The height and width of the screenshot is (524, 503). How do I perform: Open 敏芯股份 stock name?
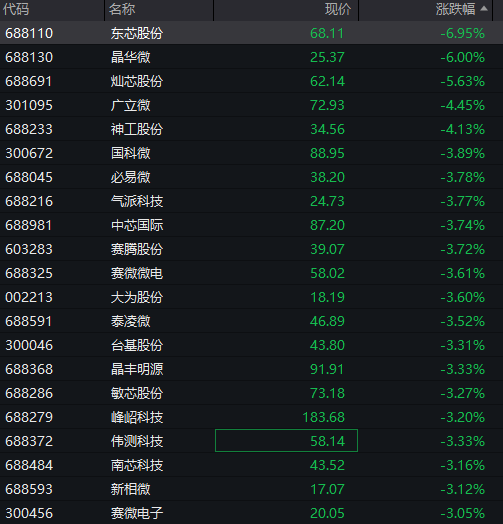[x=137, y=393]
